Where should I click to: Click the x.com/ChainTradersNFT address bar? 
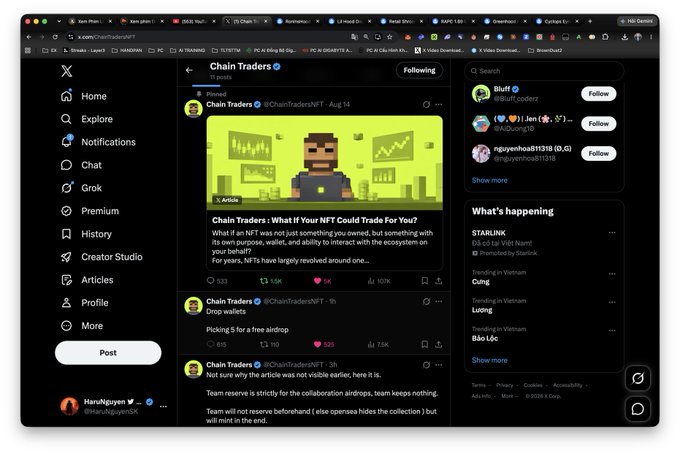[208, 37]
